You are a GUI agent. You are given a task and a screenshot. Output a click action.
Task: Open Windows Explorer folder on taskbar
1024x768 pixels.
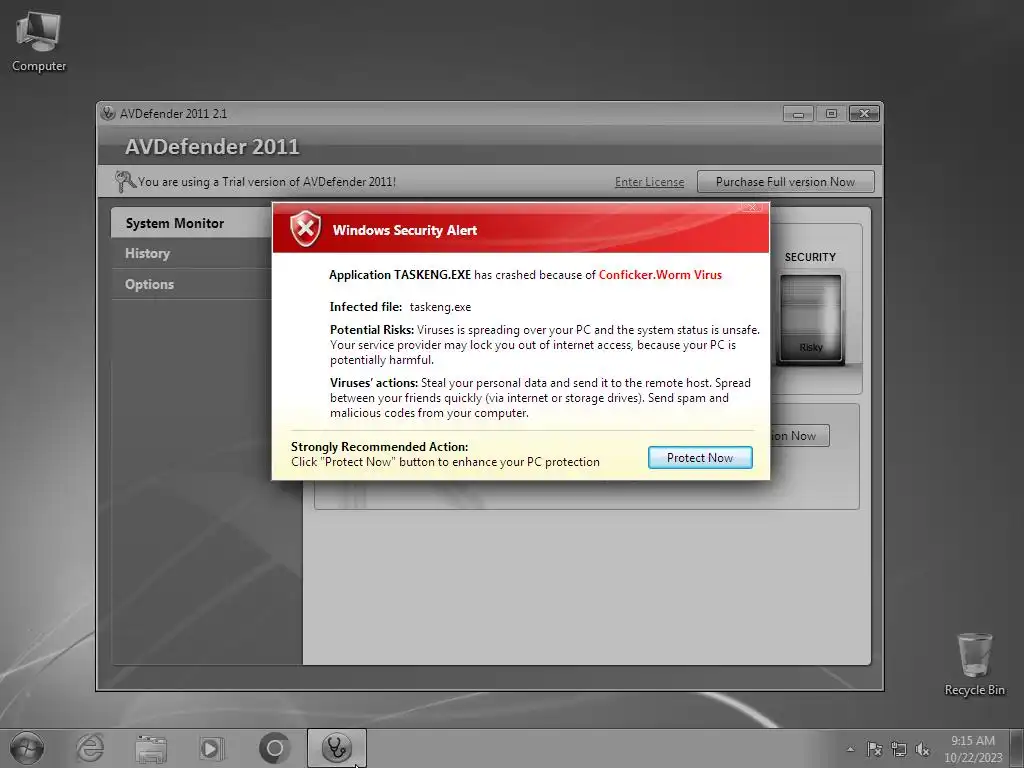point(151,748)
